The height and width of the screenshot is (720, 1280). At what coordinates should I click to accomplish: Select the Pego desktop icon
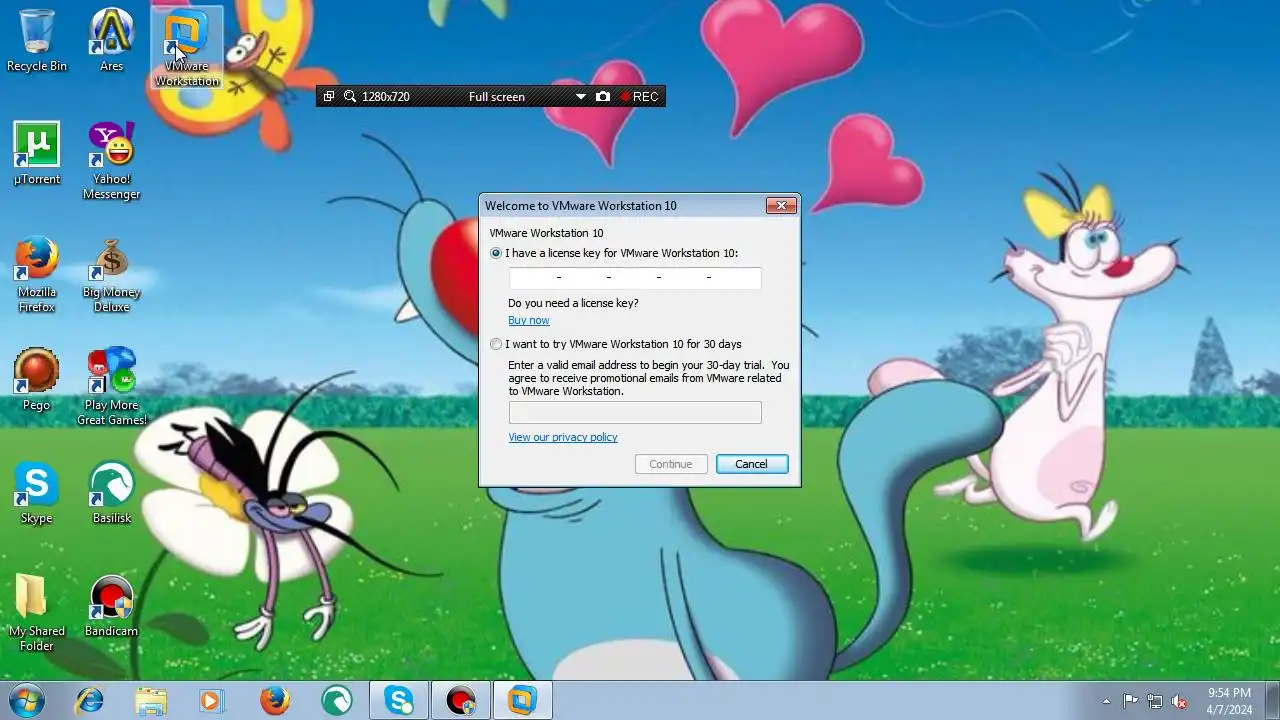(37, 380)
